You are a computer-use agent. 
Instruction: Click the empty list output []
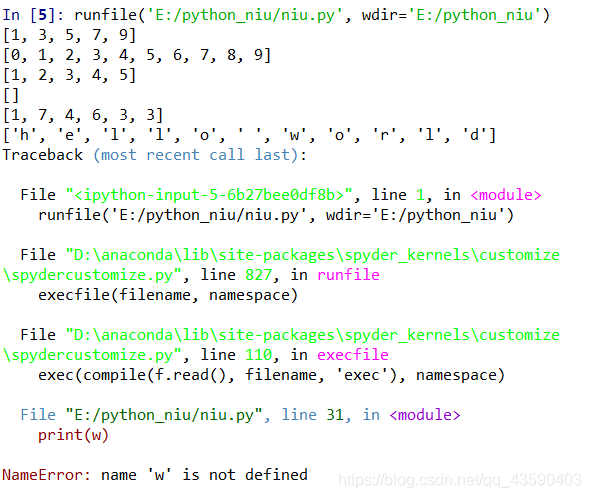pyautogui.click(x=11, y=95)
